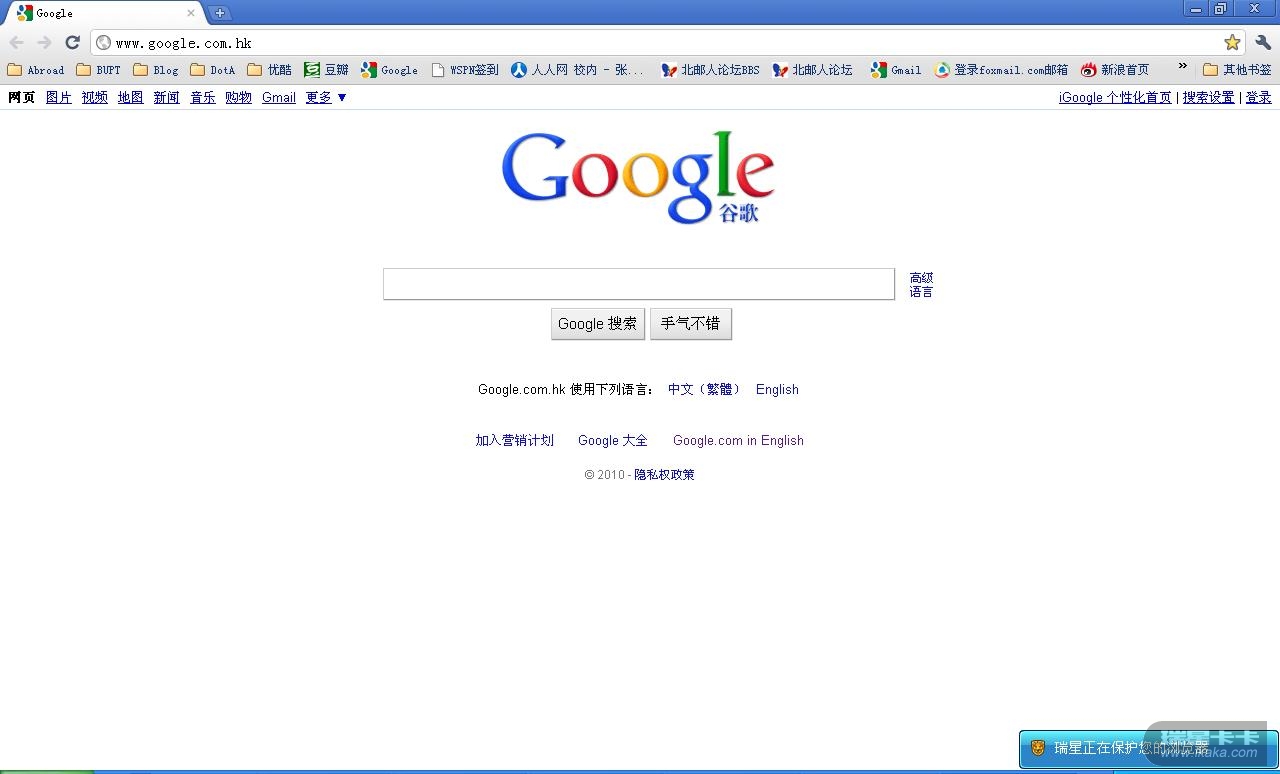Open the 语言 tools link
Viewport: 1280px width, 774px height.
click(x=921, y=292)
